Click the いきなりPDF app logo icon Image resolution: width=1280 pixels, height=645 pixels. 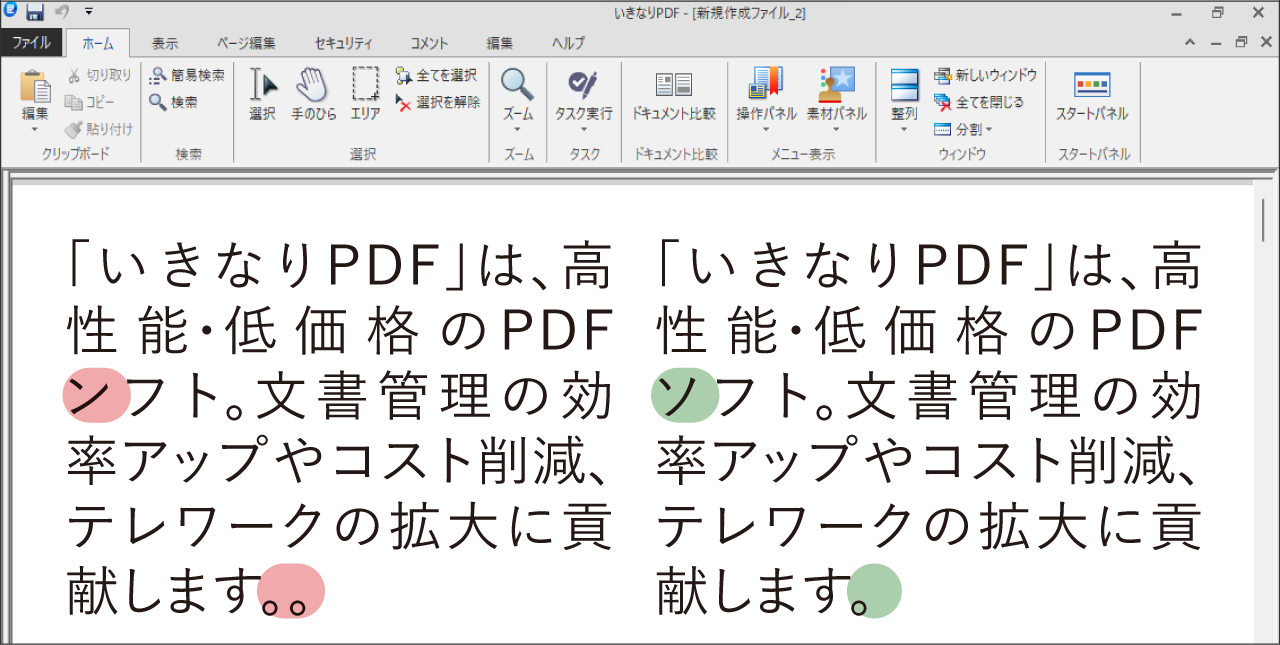click(x=11, y=11)
